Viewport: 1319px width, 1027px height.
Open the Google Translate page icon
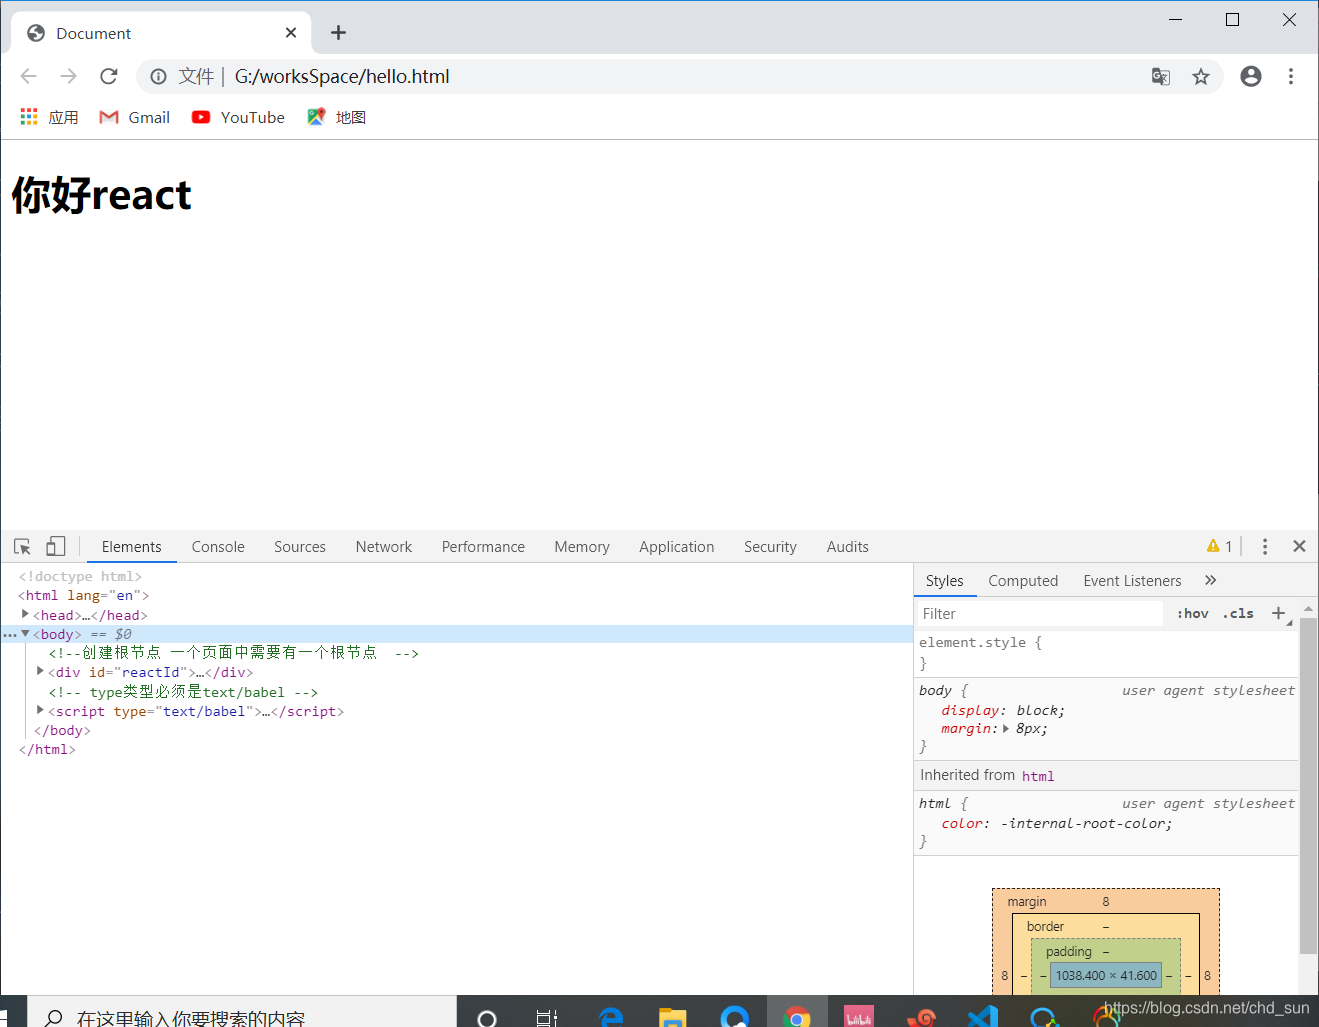point(1161,76)
